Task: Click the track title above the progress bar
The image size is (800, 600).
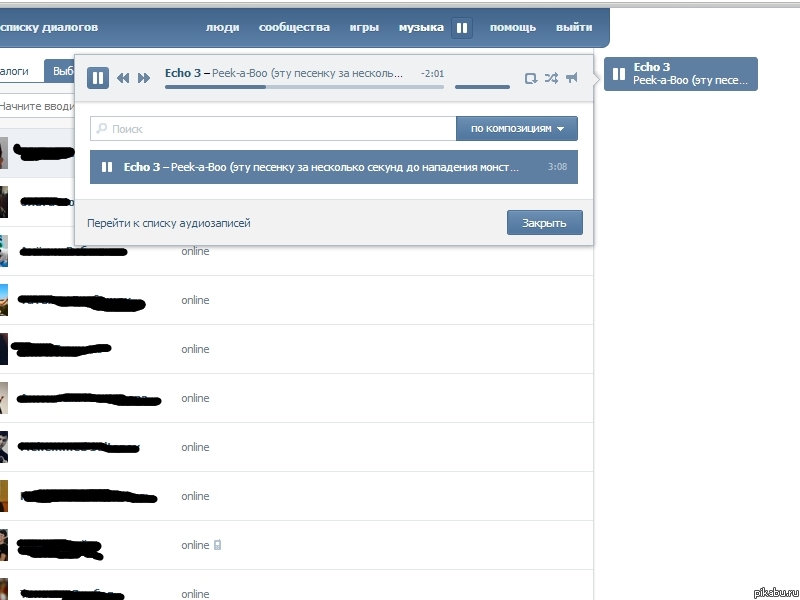Action: (284, 73)
